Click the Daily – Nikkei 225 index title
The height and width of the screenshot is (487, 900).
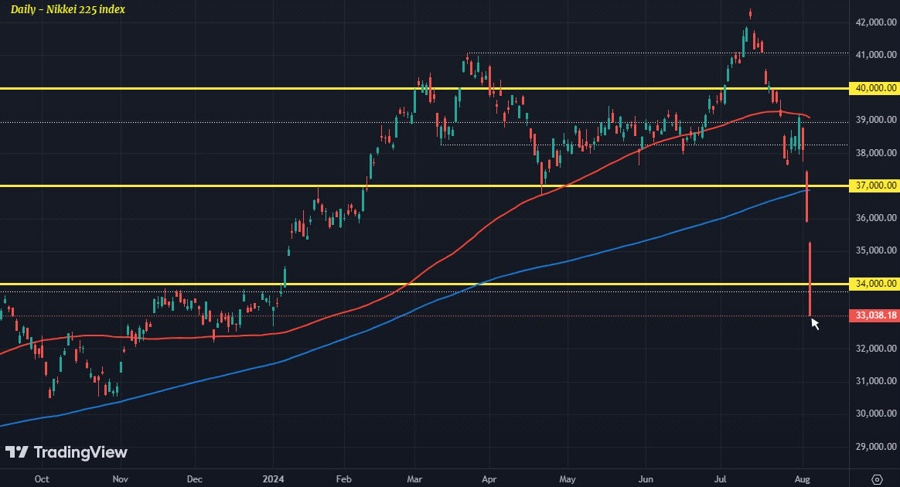point(68,9)
